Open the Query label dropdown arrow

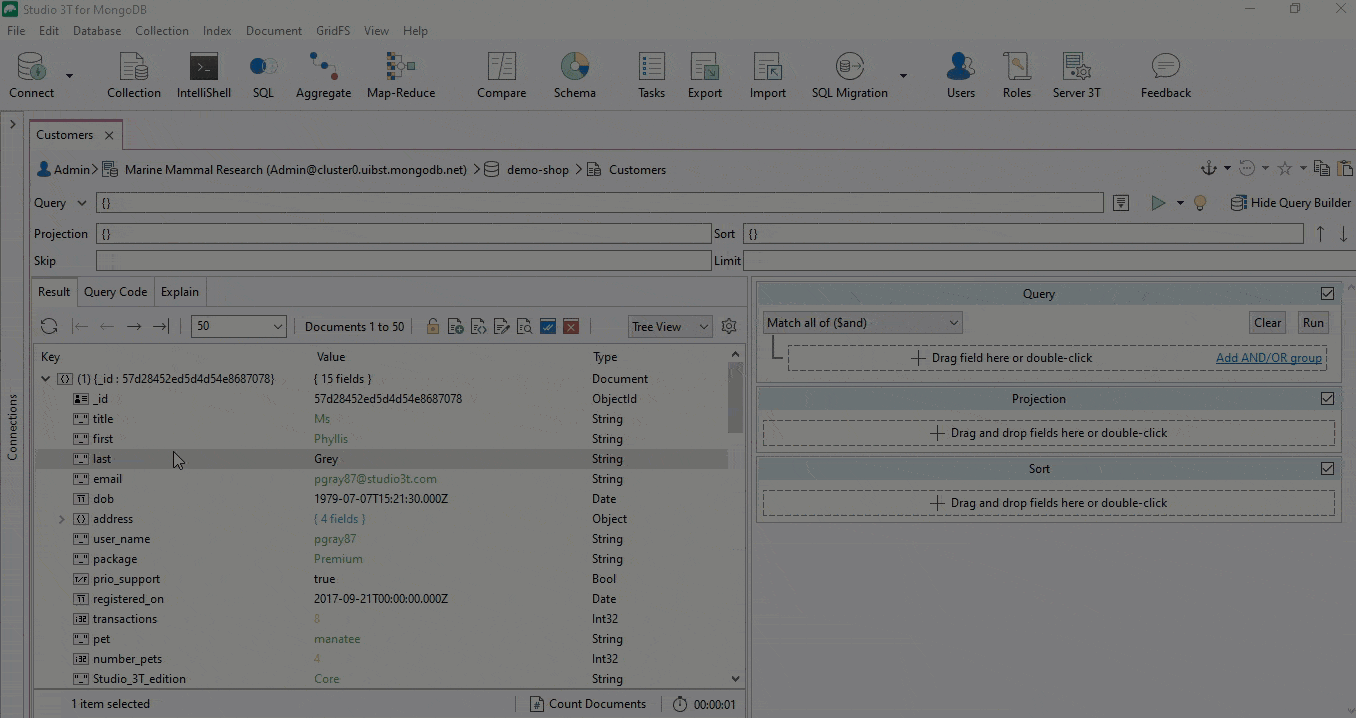coord(81,203)
